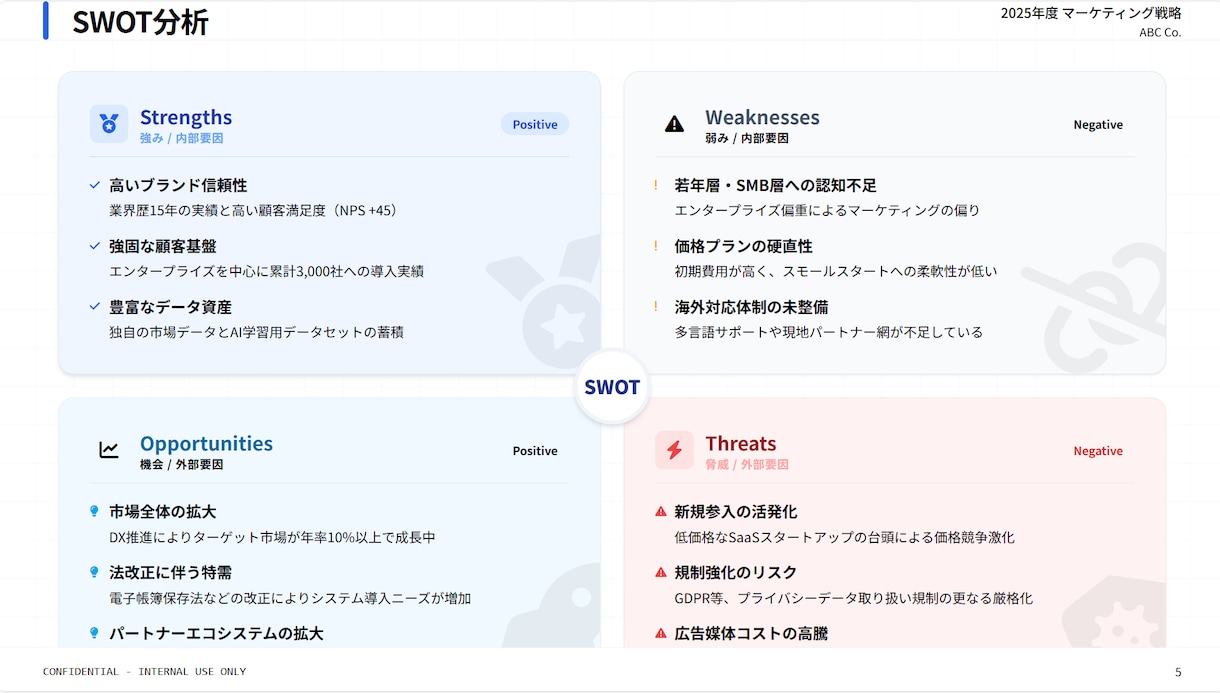Click the Opportunities heading
This screenshot has width=1220, height=693.
click(206, 443)
